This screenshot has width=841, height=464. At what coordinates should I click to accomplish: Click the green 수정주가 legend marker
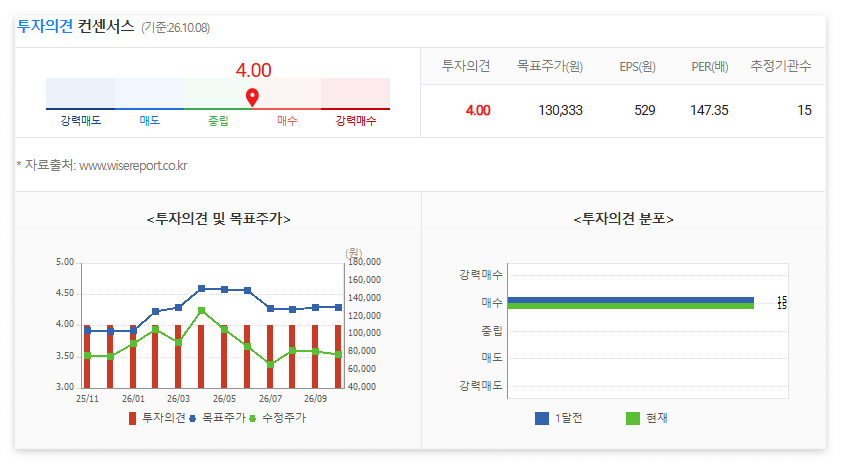tap(253, 418)
